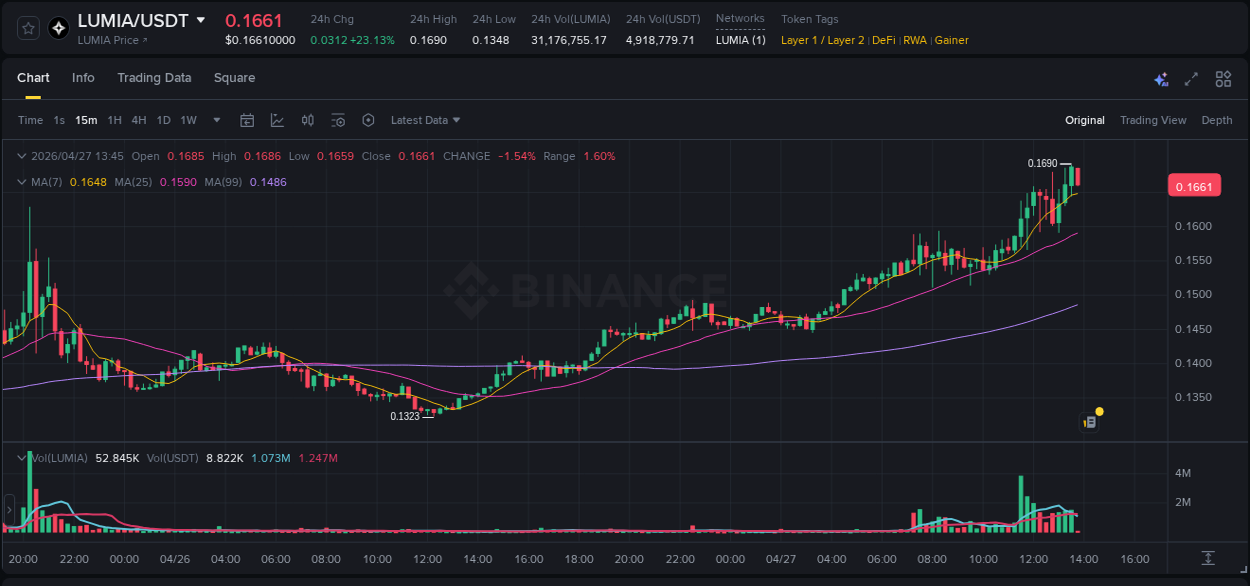Open the Square tab
Image resolution: width=1250 pixels, height=586 pixels.
[x=234, y=77]
